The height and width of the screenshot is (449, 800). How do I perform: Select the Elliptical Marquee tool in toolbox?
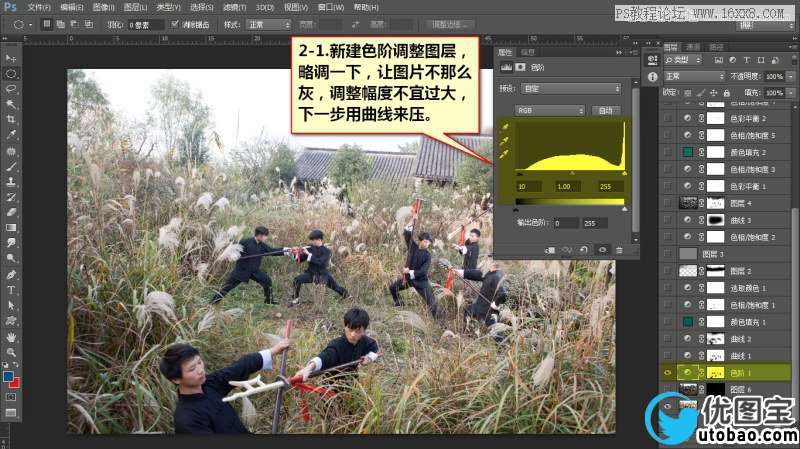pyautogui.click(x=11, y=74)
